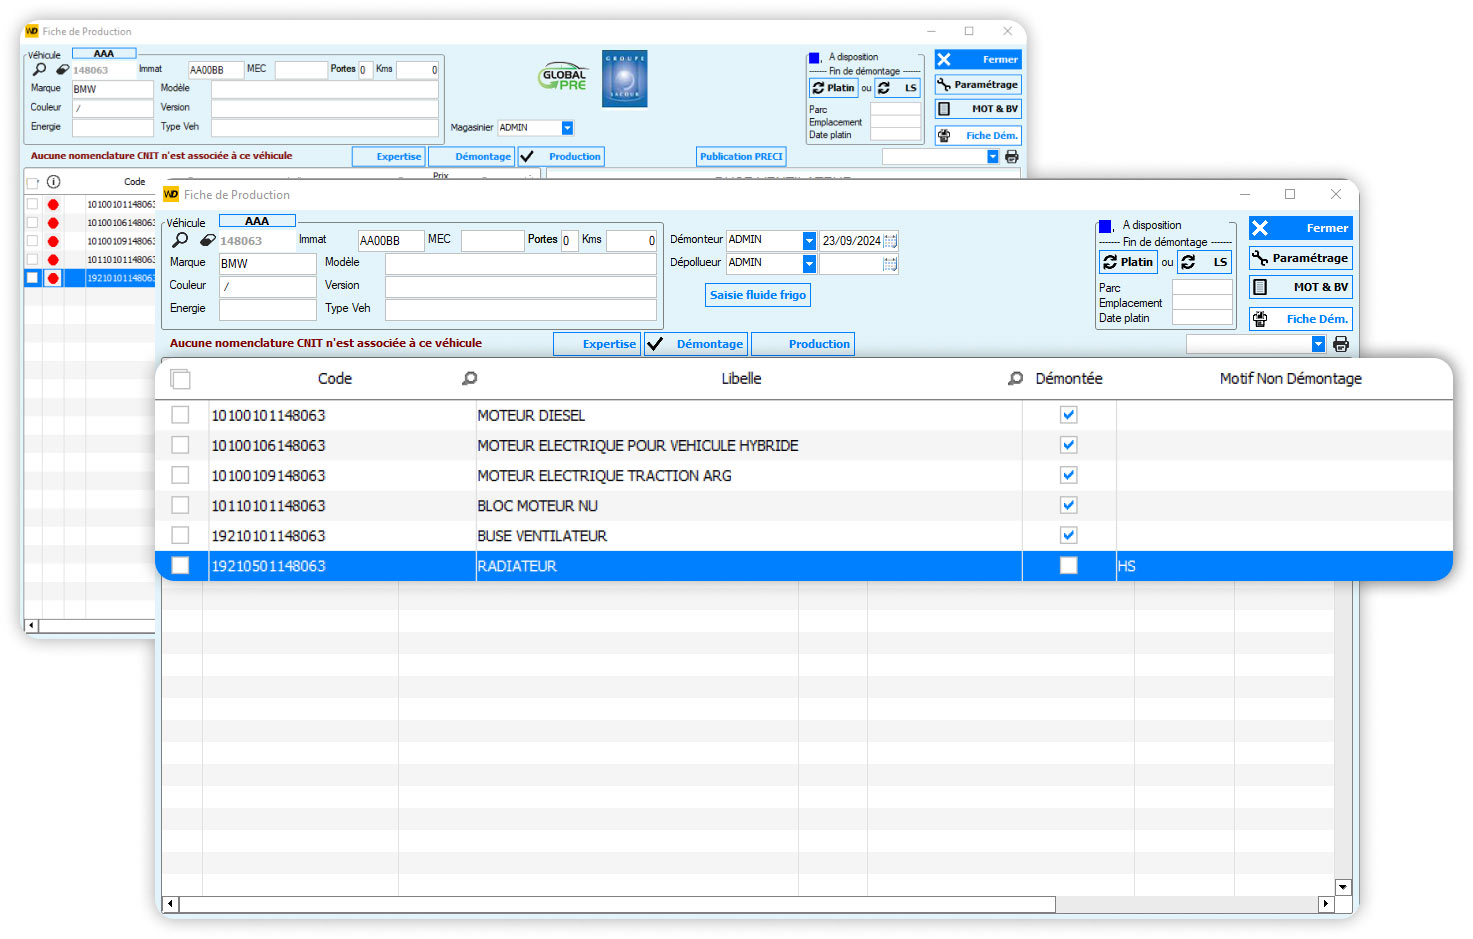Click Platin button in front window
Image resolution: width=1473 pixels, height=939 pixels.
tap(1128, 262)
